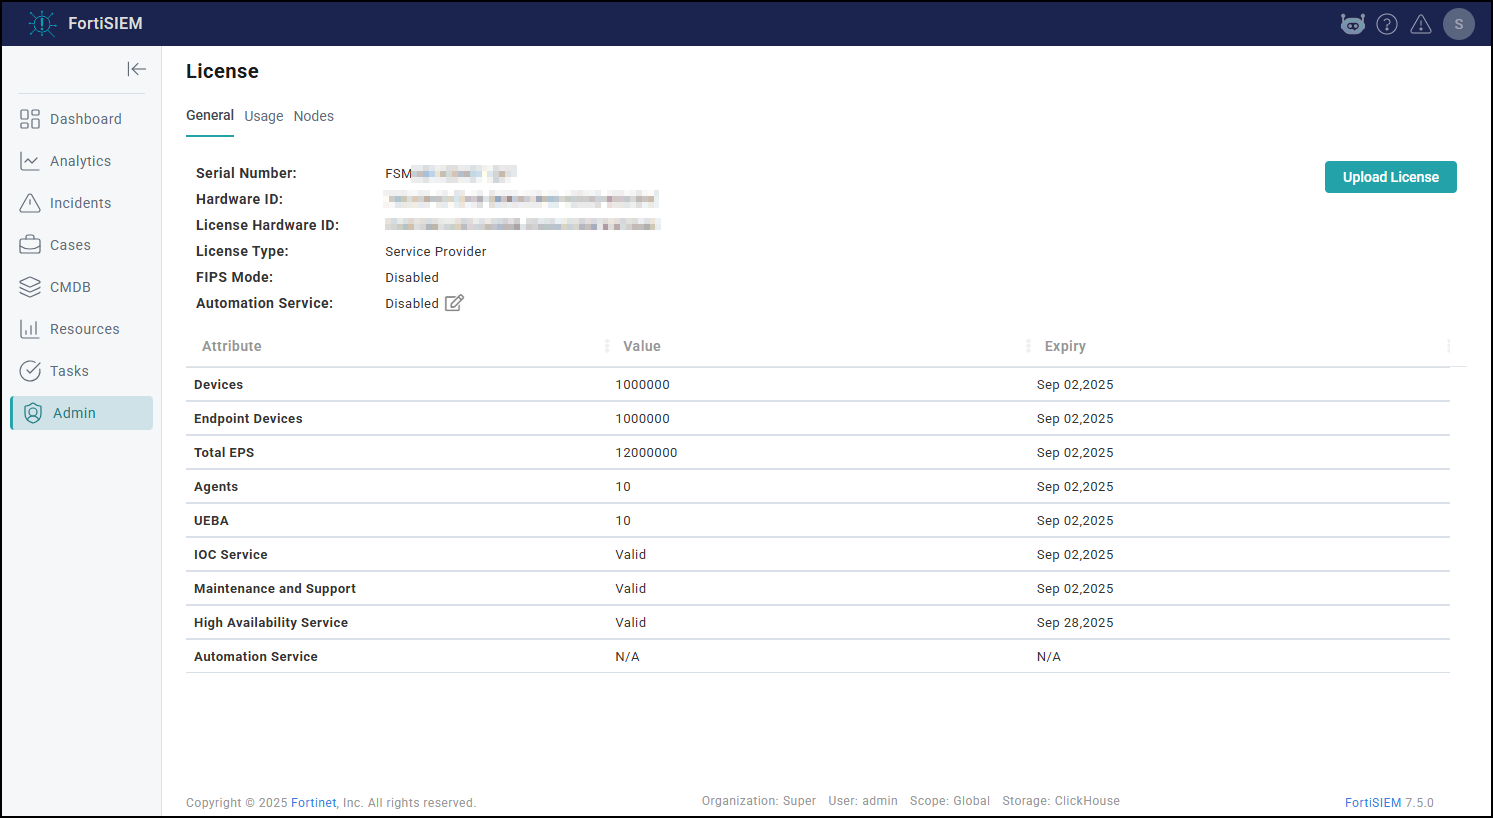The image size is (1493, 818).
Task: Open the Value column options handle
Action: click(x=1028, y=346)
